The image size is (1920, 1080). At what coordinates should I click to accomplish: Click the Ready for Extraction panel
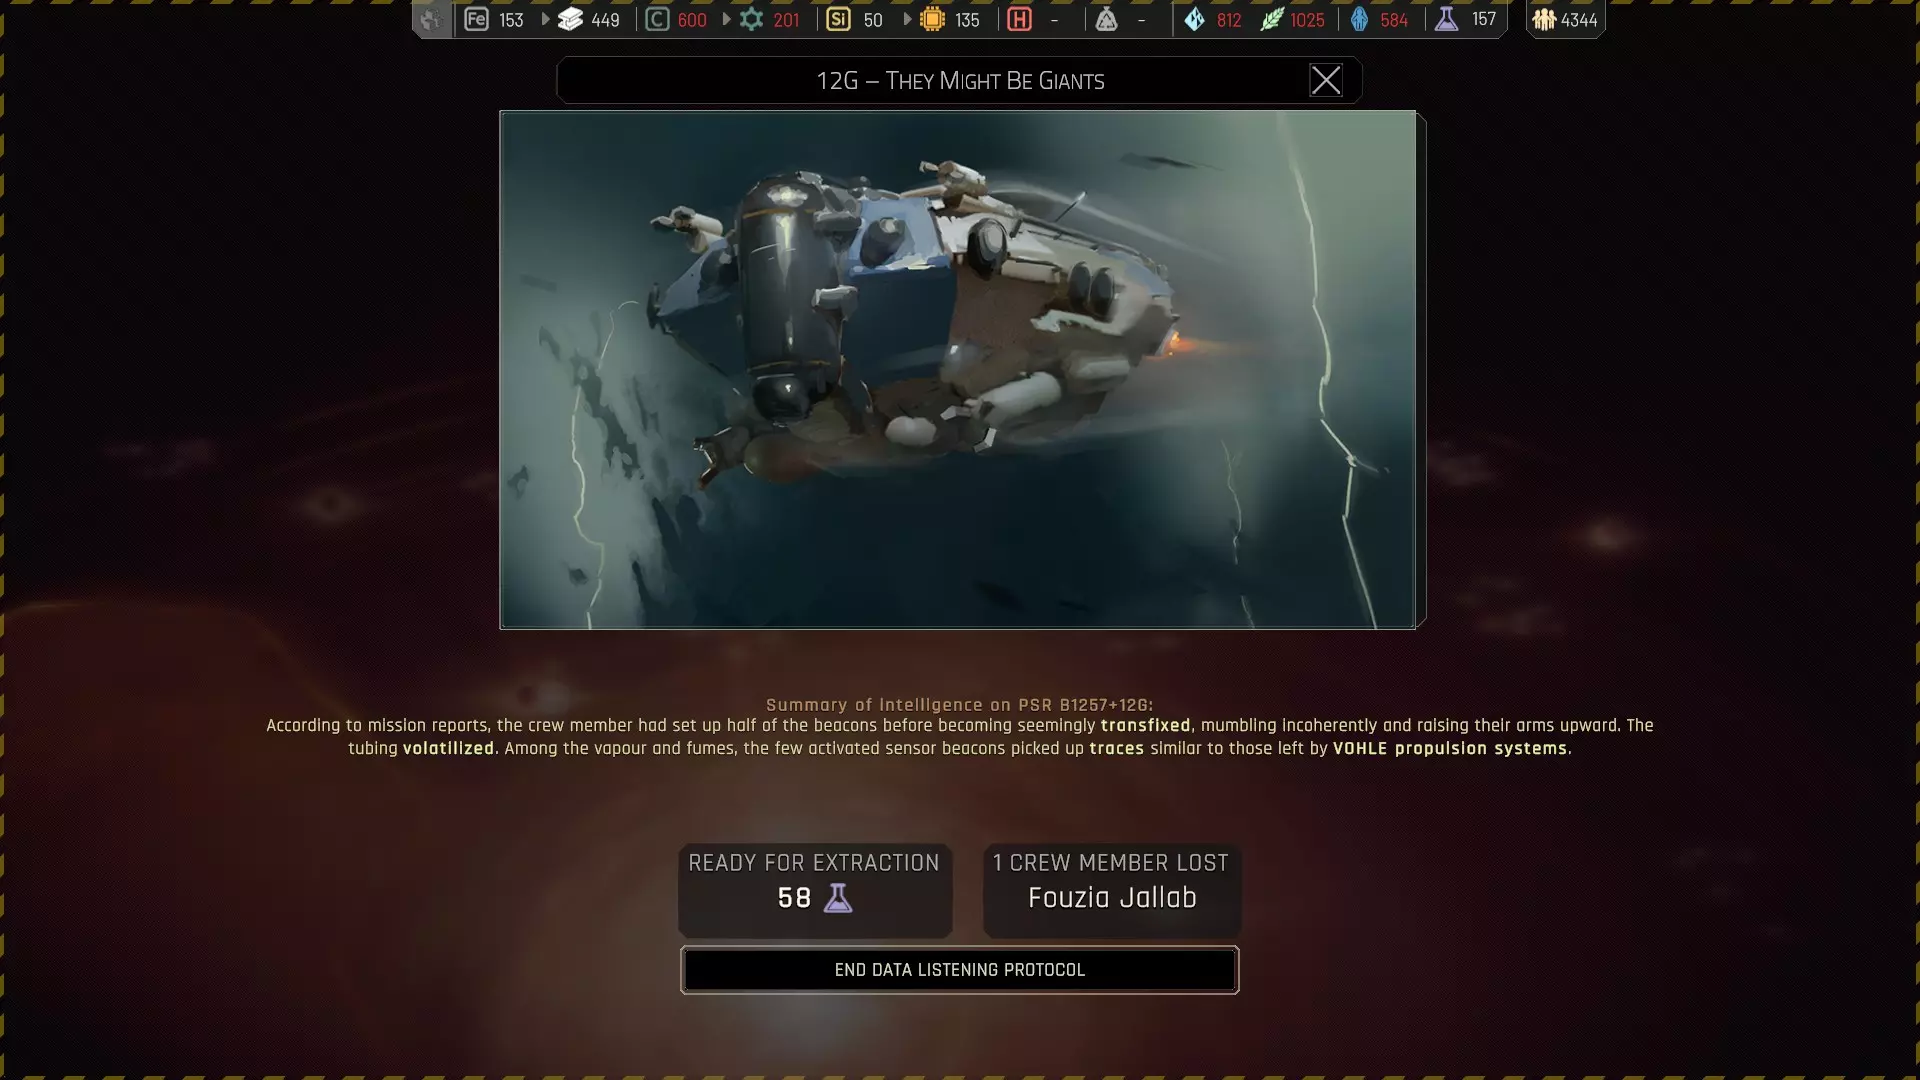pyautogui.click(x=814, y=890)
